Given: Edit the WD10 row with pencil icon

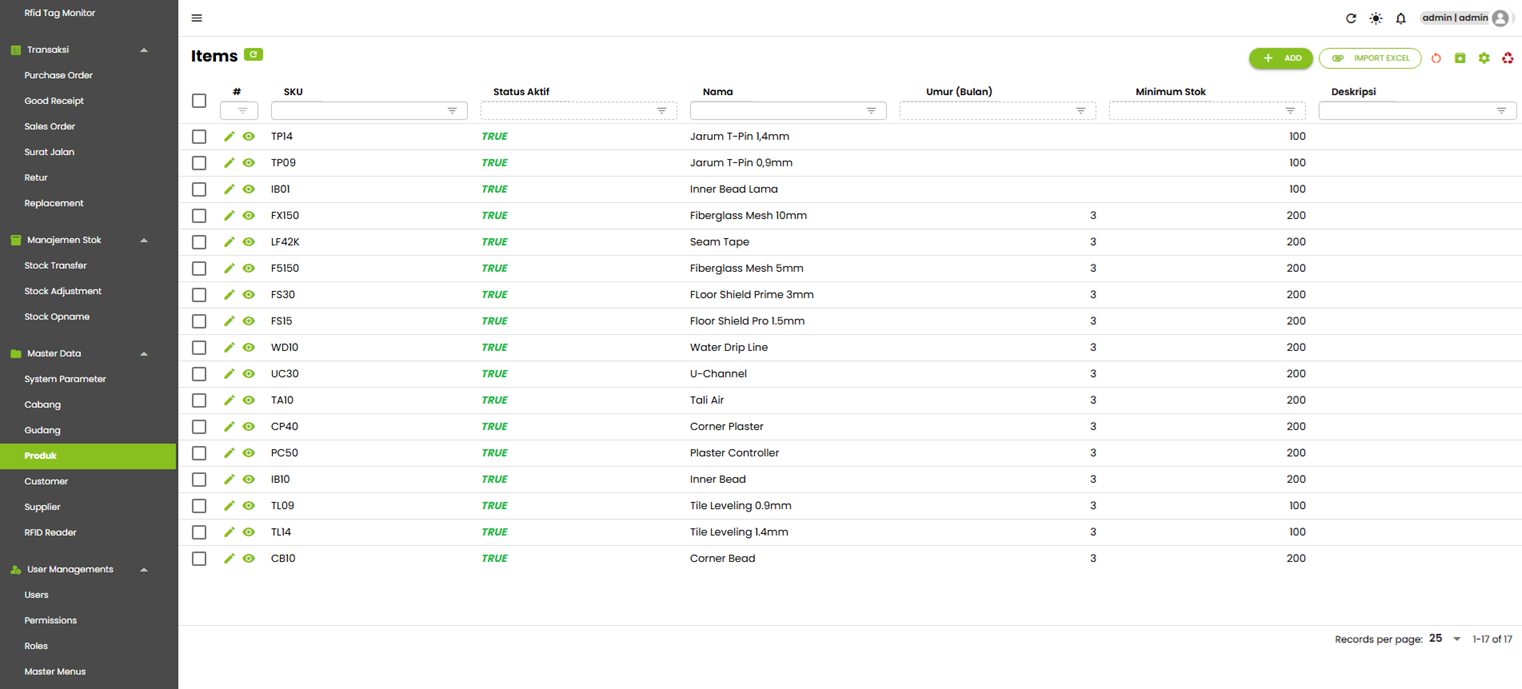Looking at the screenshot, I should (x=229, y=347).
